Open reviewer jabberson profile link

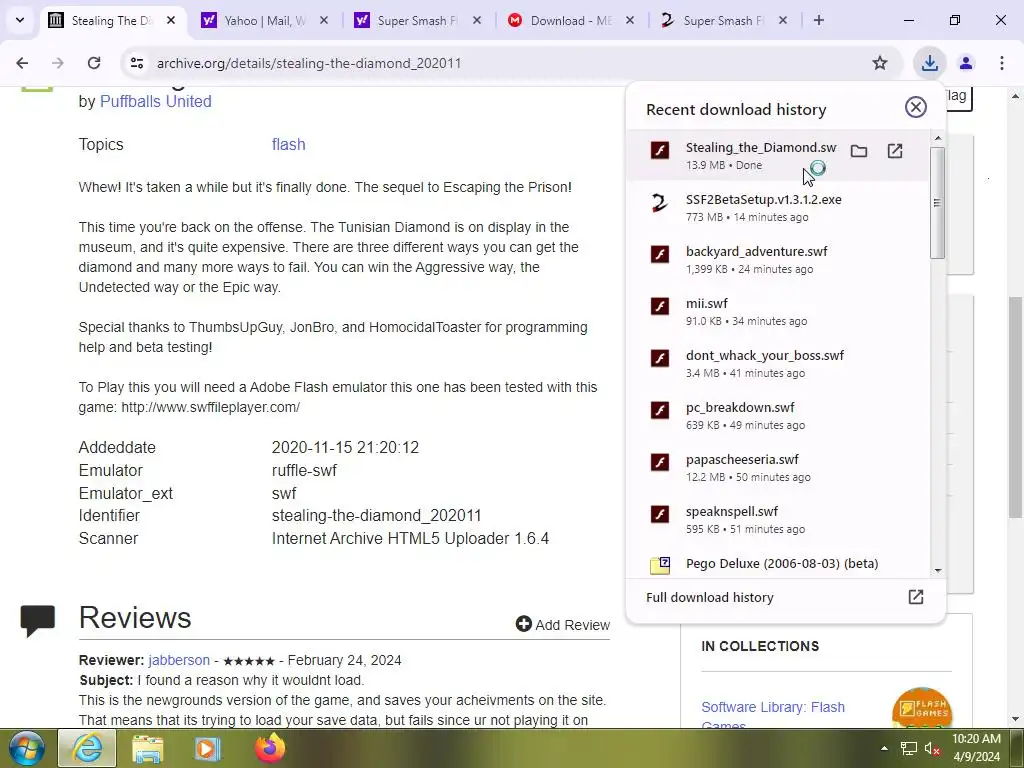click(x=179, y=660)
